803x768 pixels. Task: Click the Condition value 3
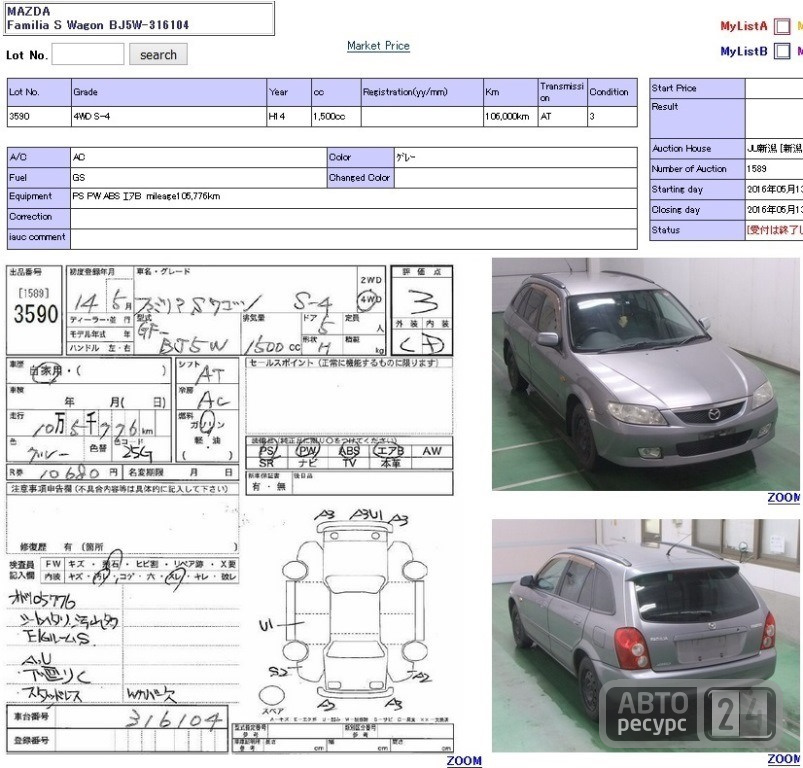coord(612,117)
